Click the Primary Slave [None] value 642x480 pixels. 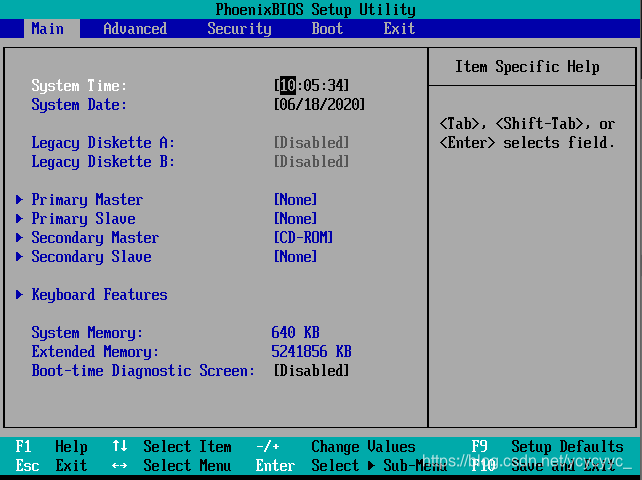coord(295,218)
